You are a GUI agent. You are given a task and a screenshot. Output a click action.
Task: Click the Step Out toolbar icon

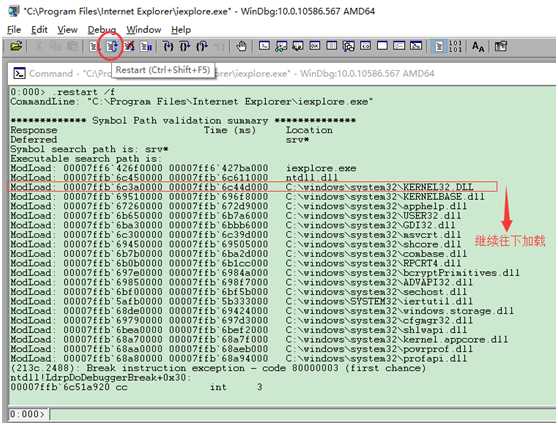[202, 46]
